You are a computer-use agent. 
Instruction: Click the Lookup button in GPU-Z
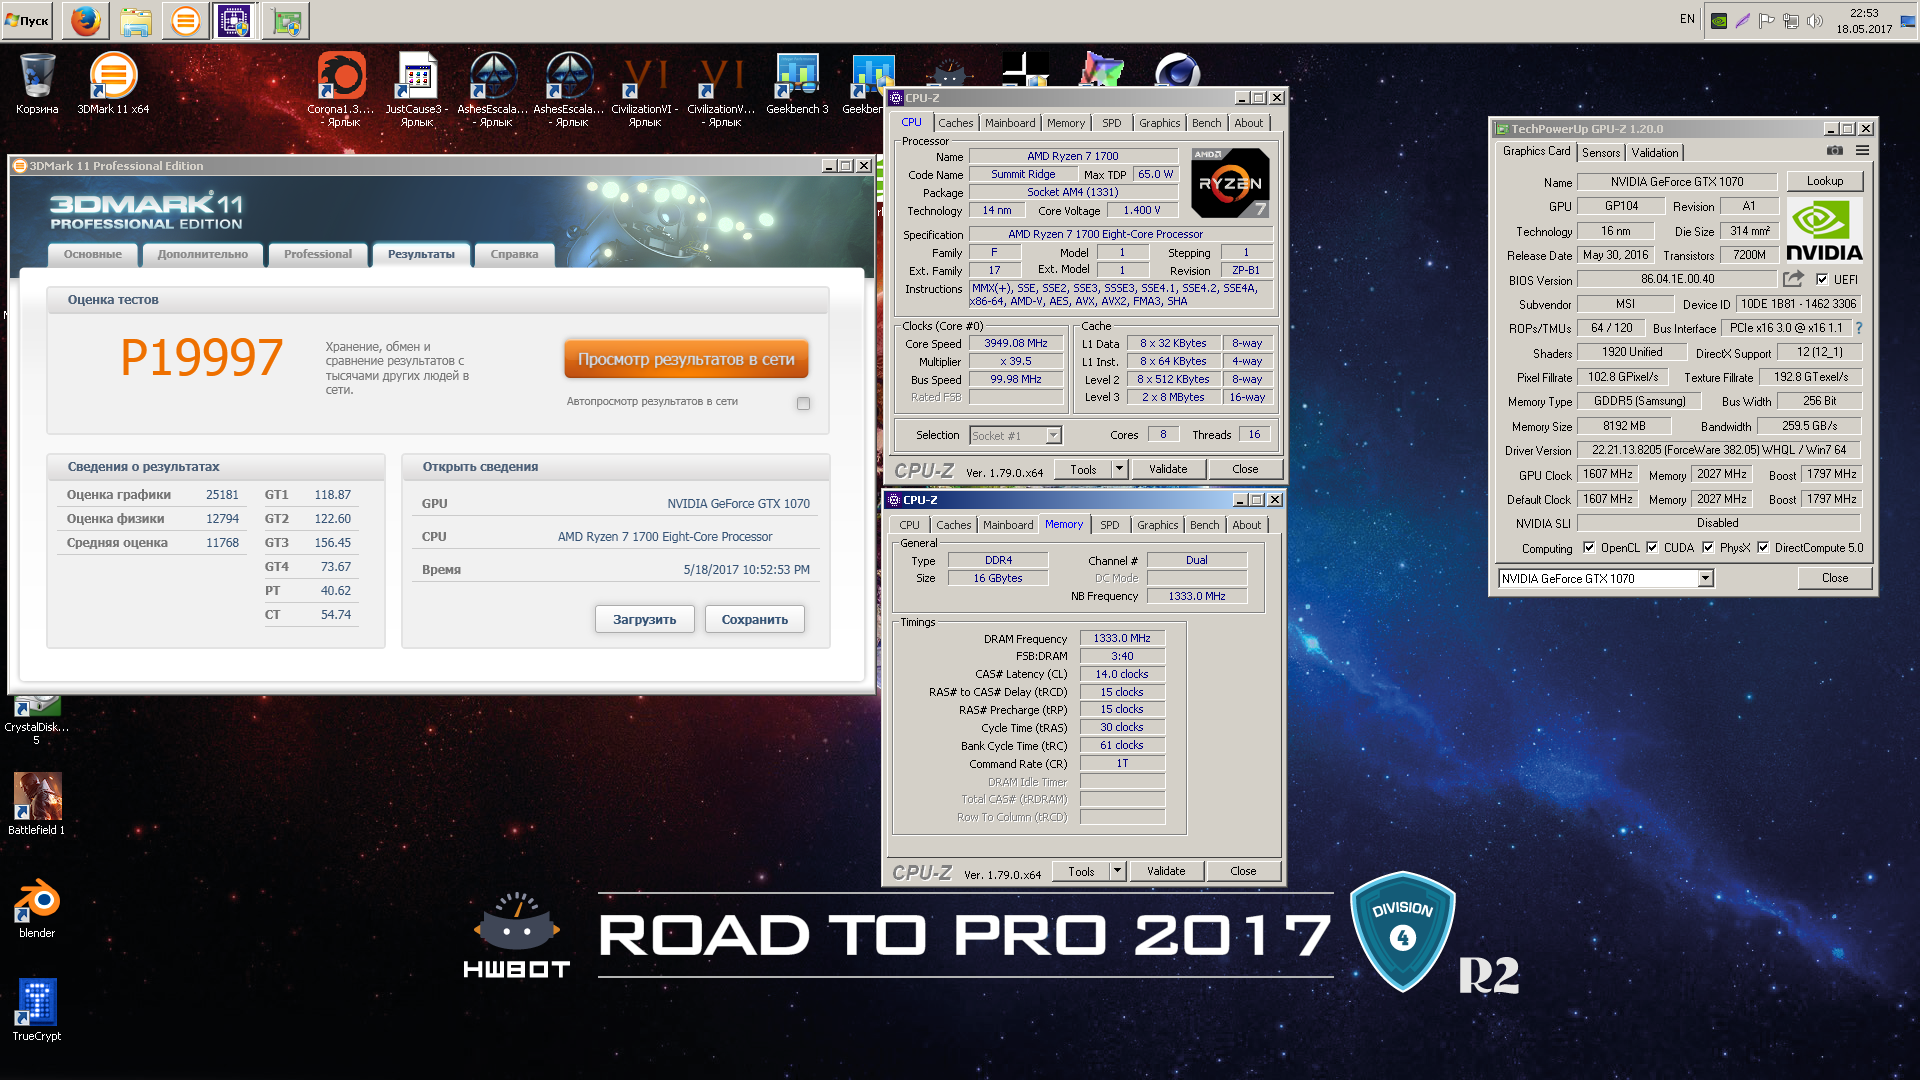point(1825,181)
